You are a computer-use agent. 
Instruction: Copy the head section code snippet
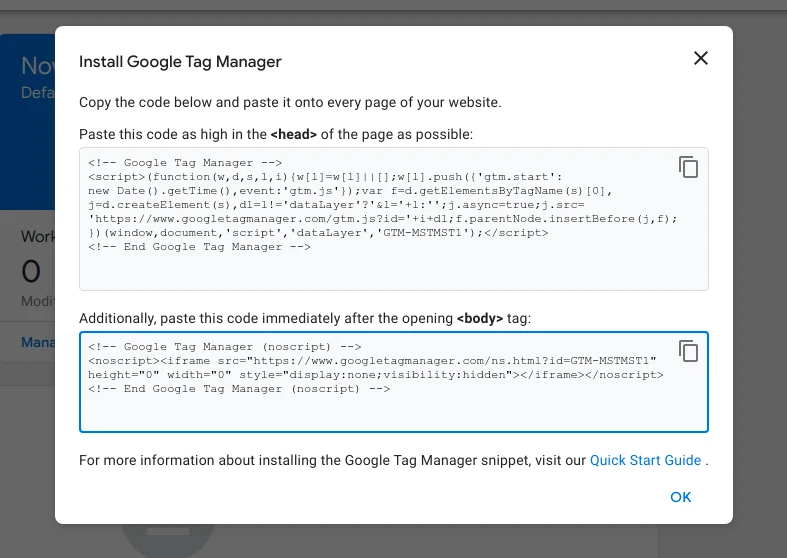[x=688, y=167]
